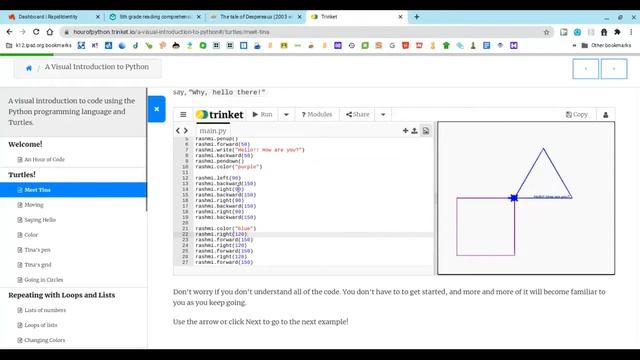
Task: Open the Changing Colors lesson
Action: click(x=44, y=340)
